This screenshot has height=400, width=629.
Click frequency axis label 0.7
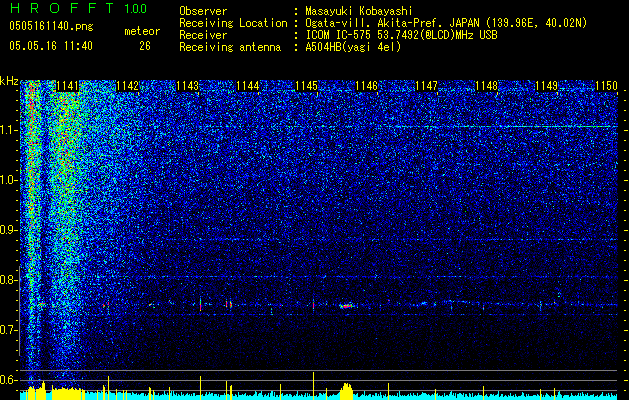tap(8, 330)
